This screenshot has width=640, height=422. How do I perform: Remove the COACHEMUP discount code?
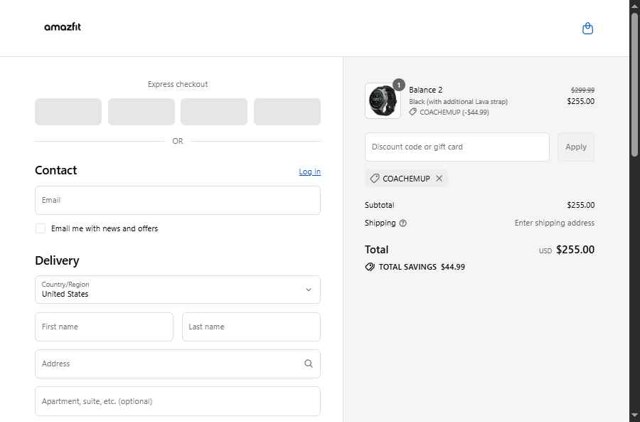[x=439, y=178]
